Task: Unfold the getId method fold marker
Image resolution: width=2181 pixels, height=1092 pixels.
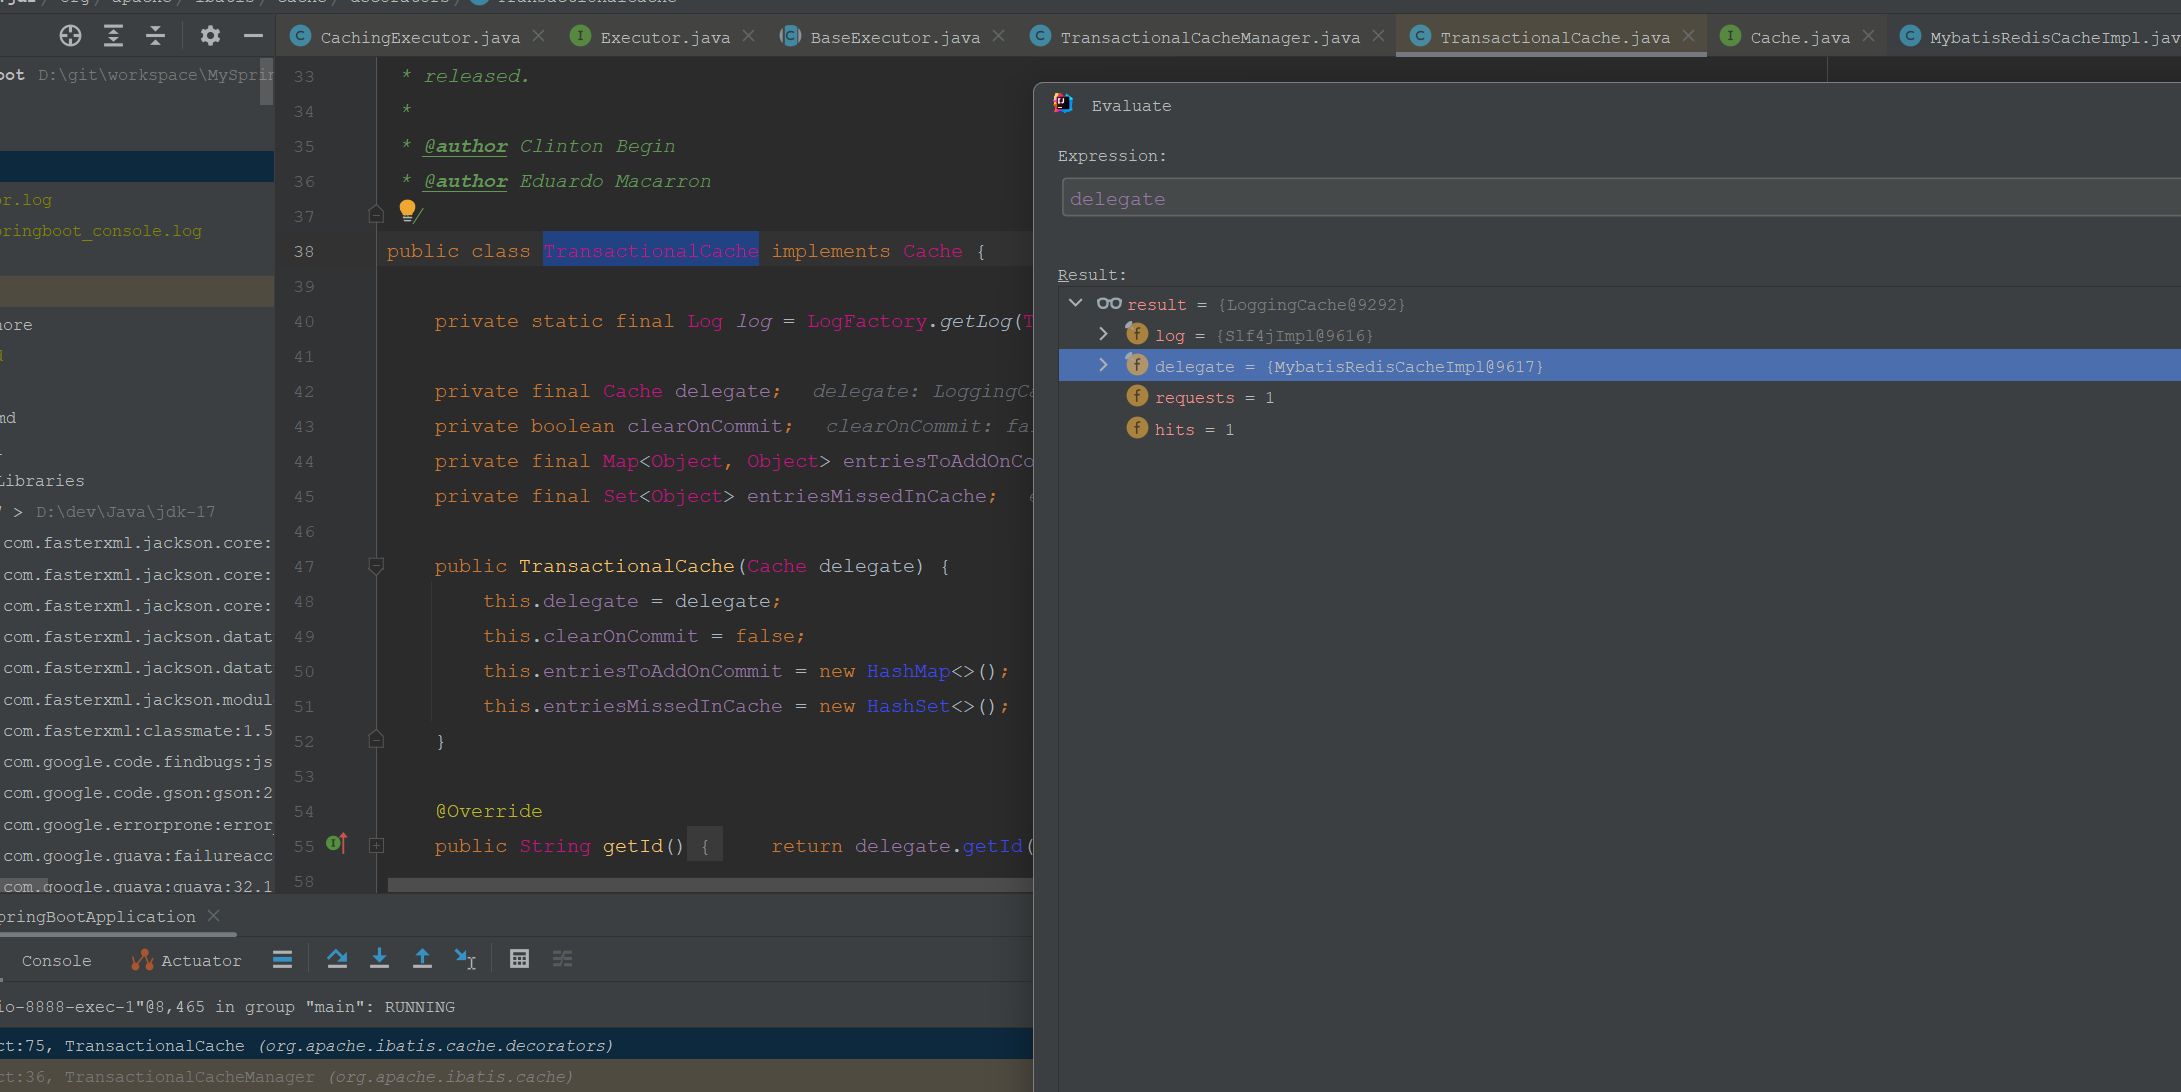Action: [x=376, y=846]
